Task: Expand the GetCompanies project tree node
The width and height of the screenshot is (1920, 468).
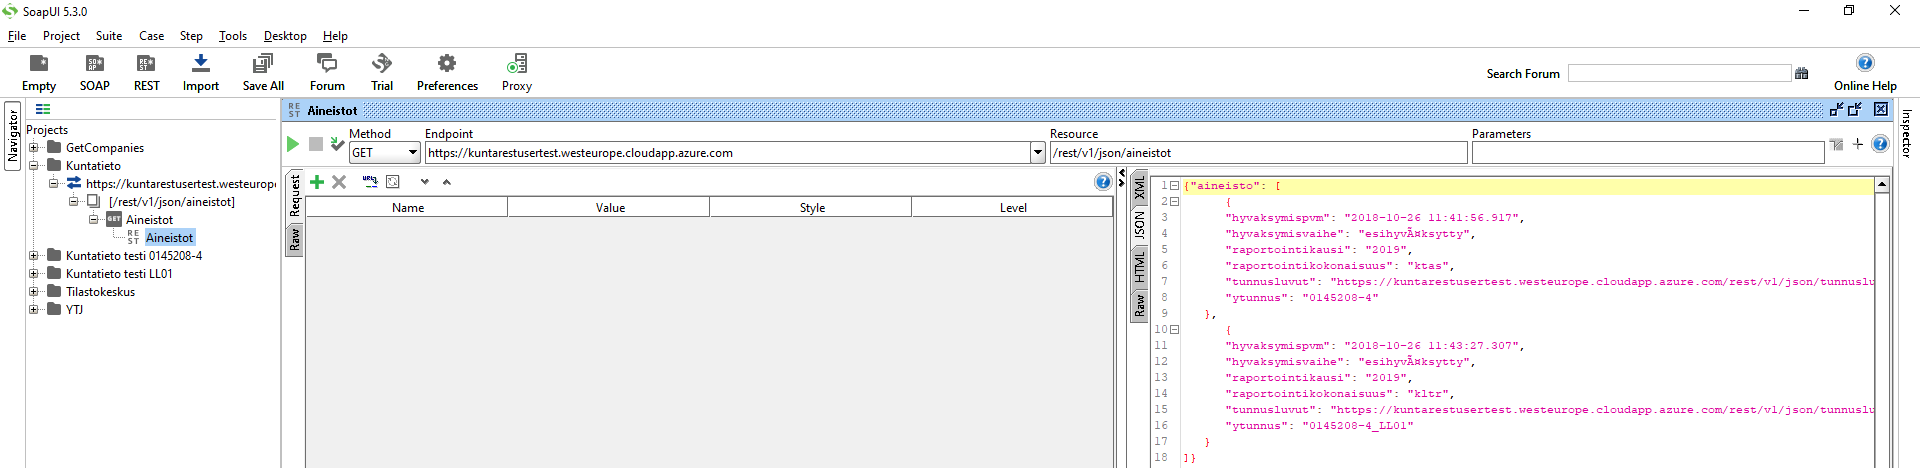Action: coord(34,148)
